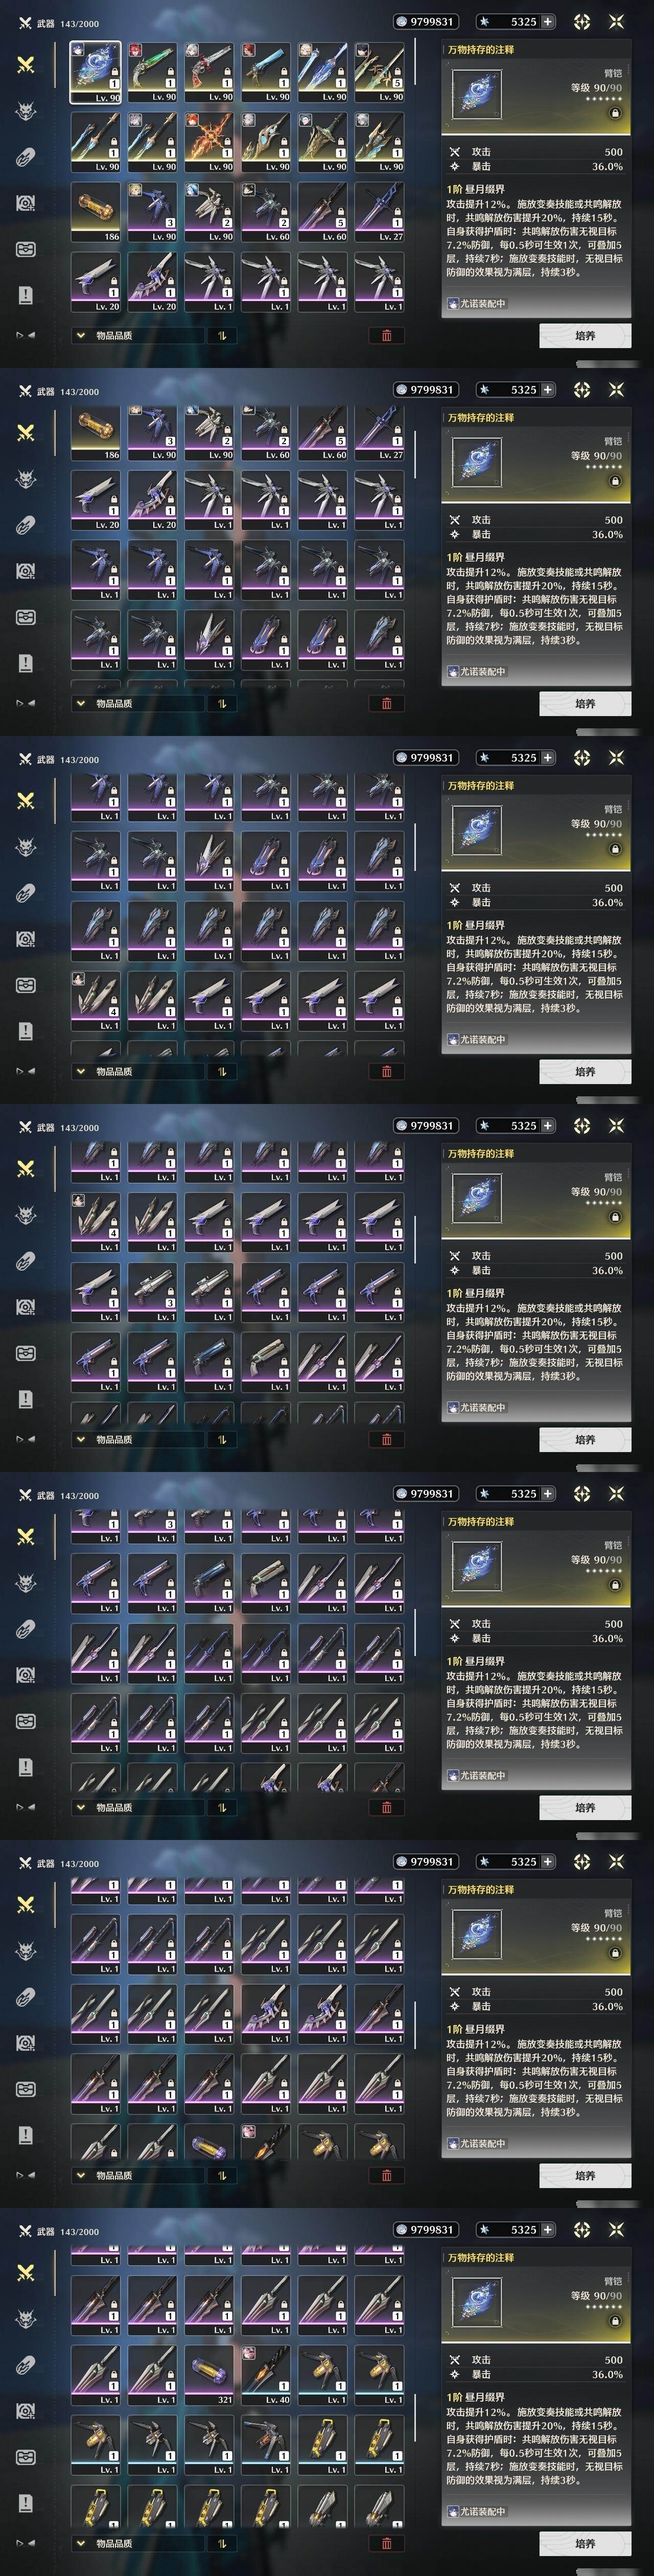Image resolution: width=654 pixels, height=2576 pixels.
Task: Expand sidebar arrow below tabs, topmost capture
Action: (26, 335)
